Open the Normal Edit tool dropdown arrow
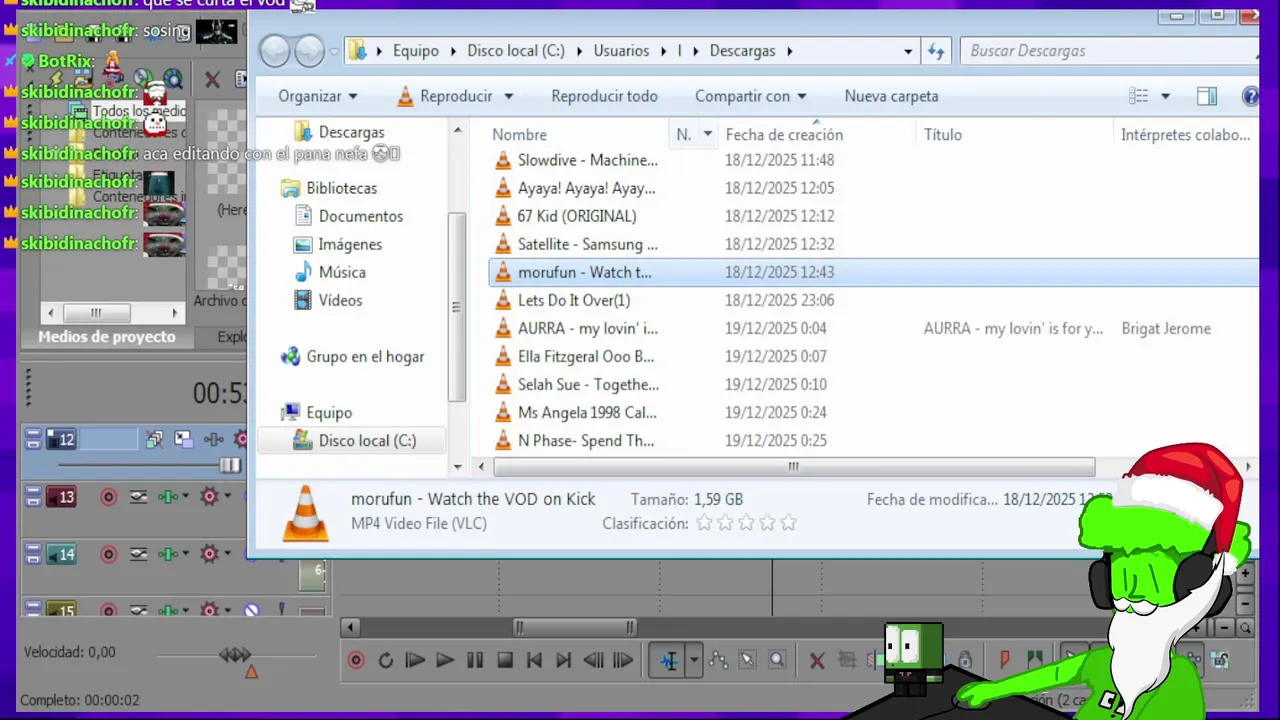Image resolution: width=1280 pixels, height=720 pixels. [694, 660]
